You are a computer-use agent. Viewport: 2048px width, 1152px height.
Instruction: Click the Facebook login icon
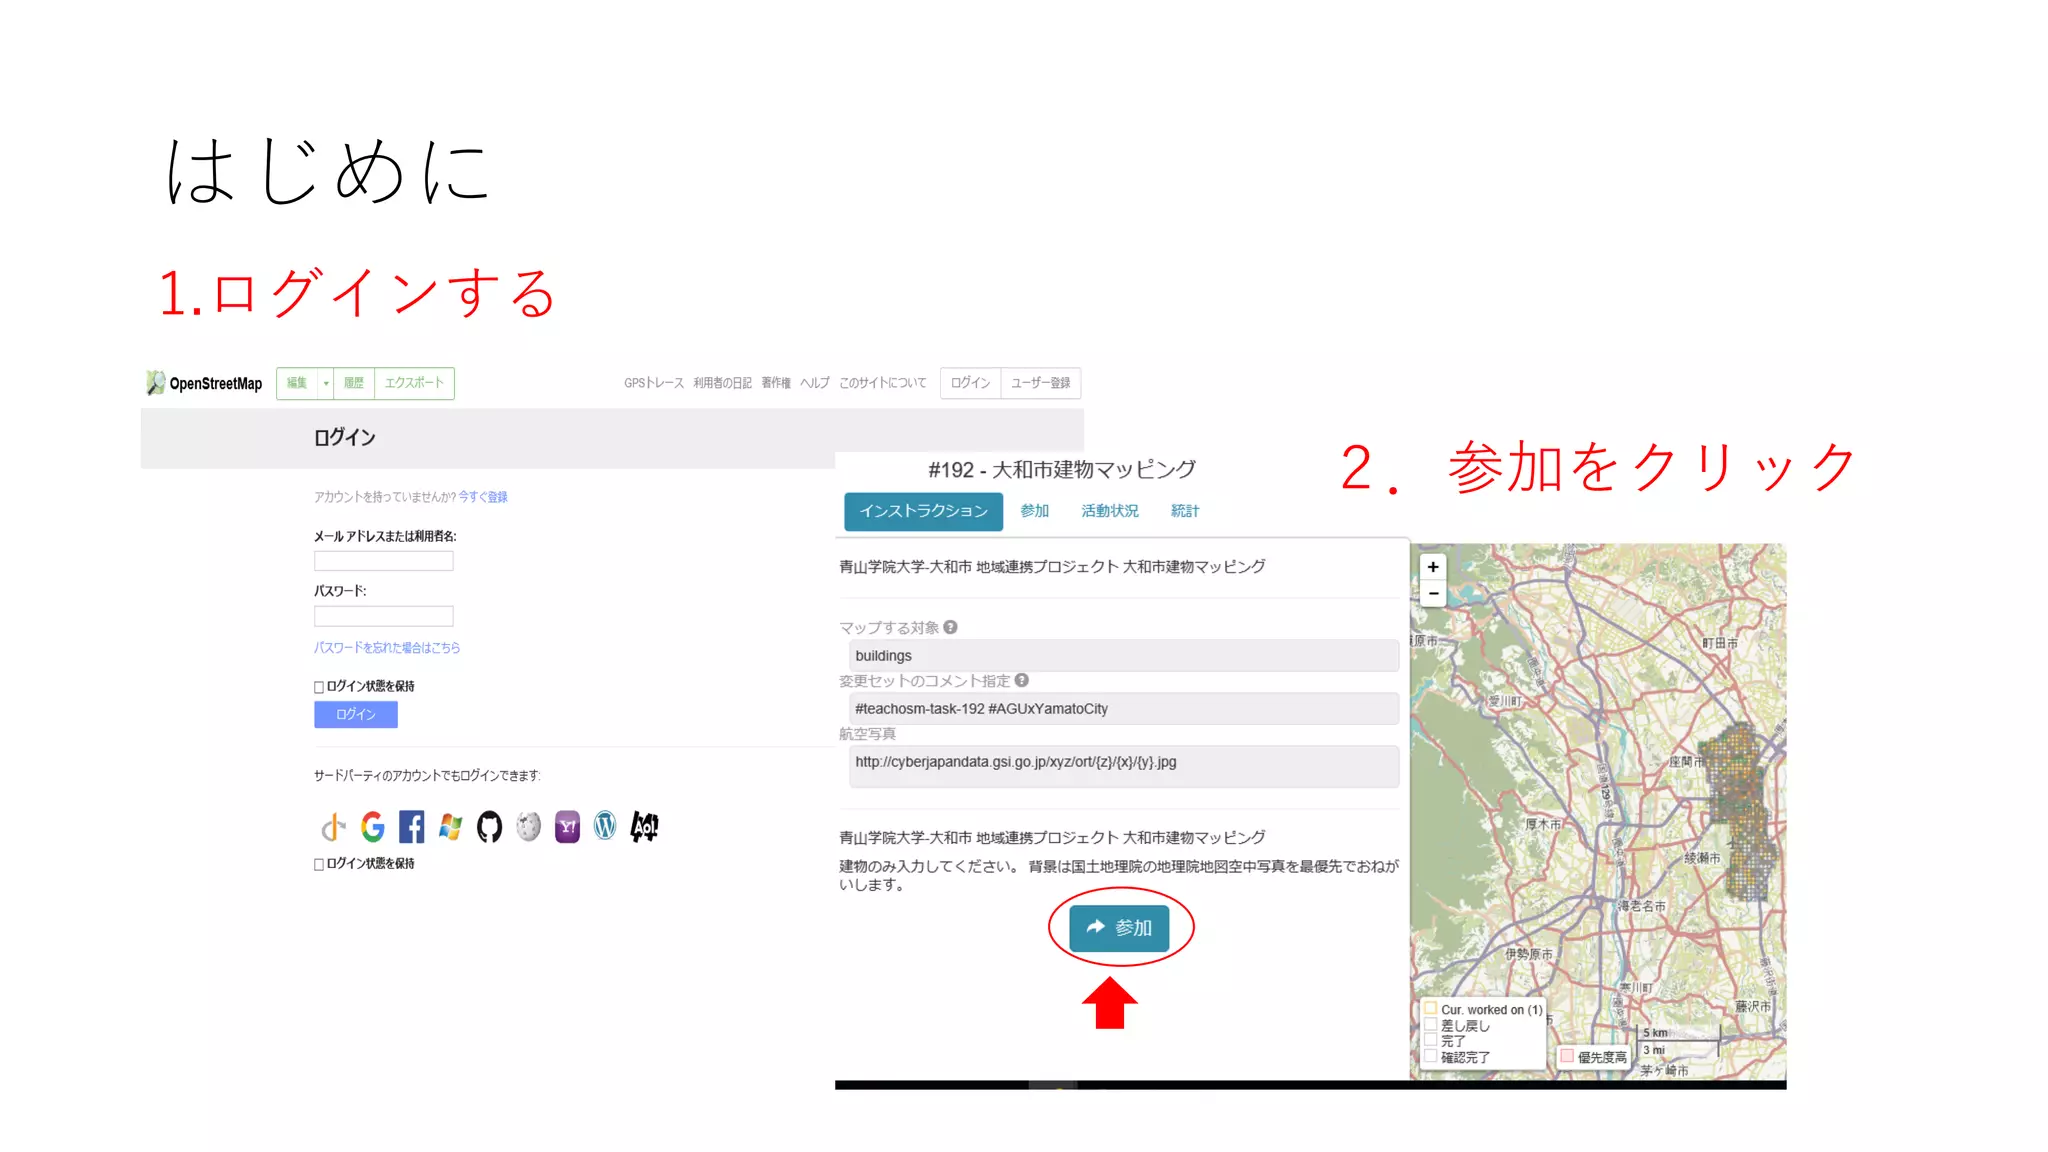411,827
